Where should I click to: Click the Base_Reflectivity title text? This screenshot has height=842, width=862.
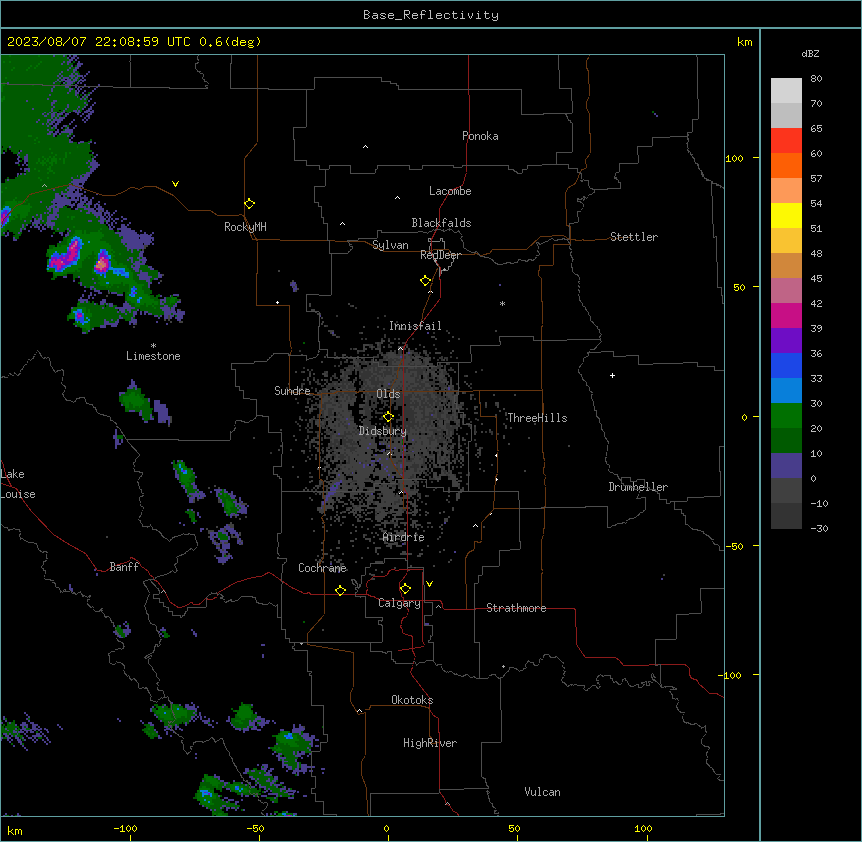coord(430,15)
